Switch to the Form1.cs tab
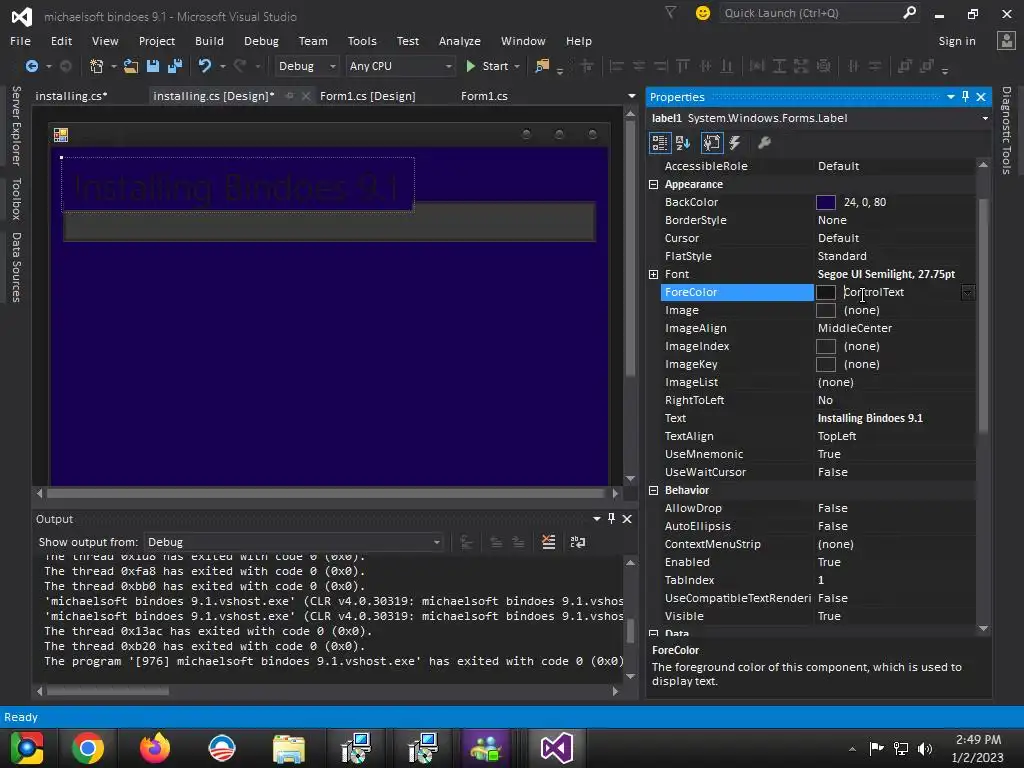Screen dimensions: 1024x768 pos(484,96)
